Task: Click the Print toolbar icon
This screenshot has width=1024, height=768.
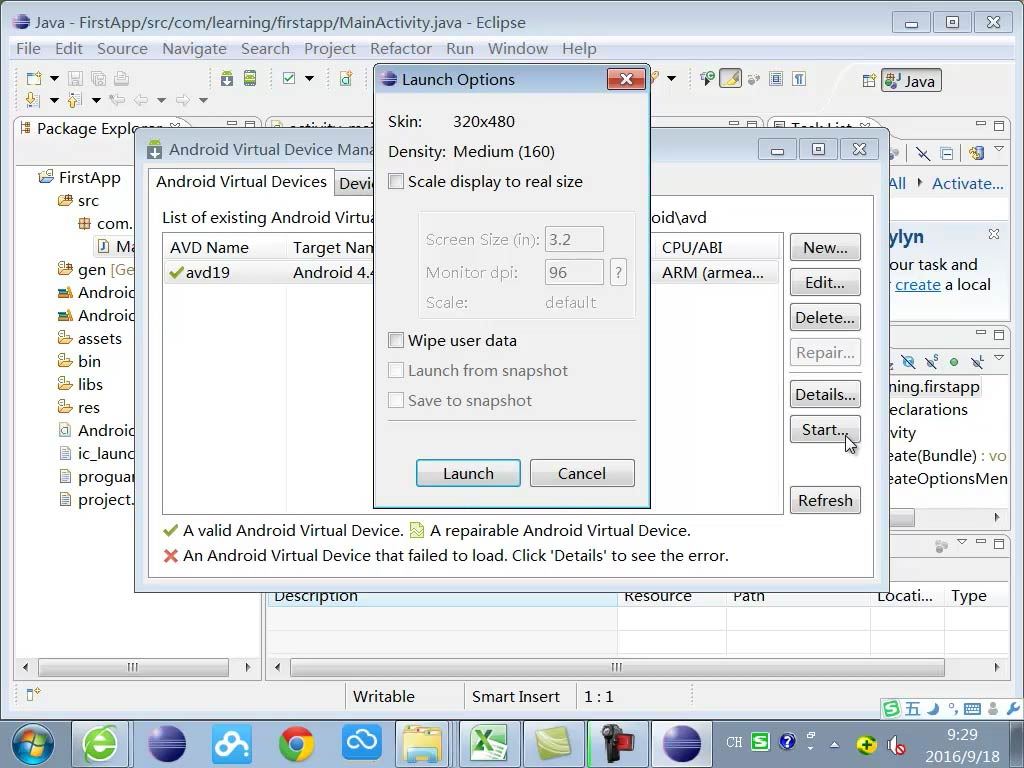Action: point(121,79)
